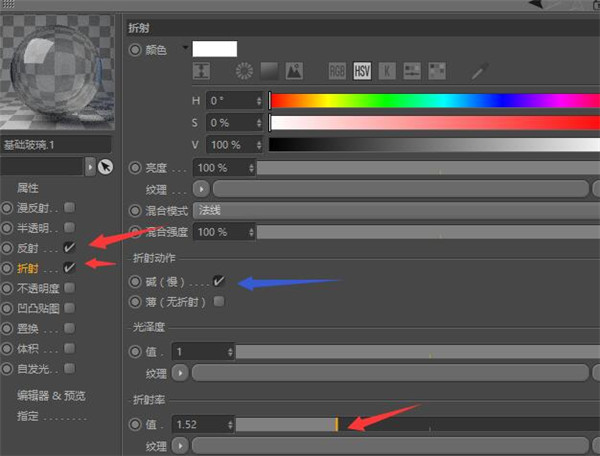Expand the 颜色 color section triangle
600x456 pixels.
click(x=184, y=48)
